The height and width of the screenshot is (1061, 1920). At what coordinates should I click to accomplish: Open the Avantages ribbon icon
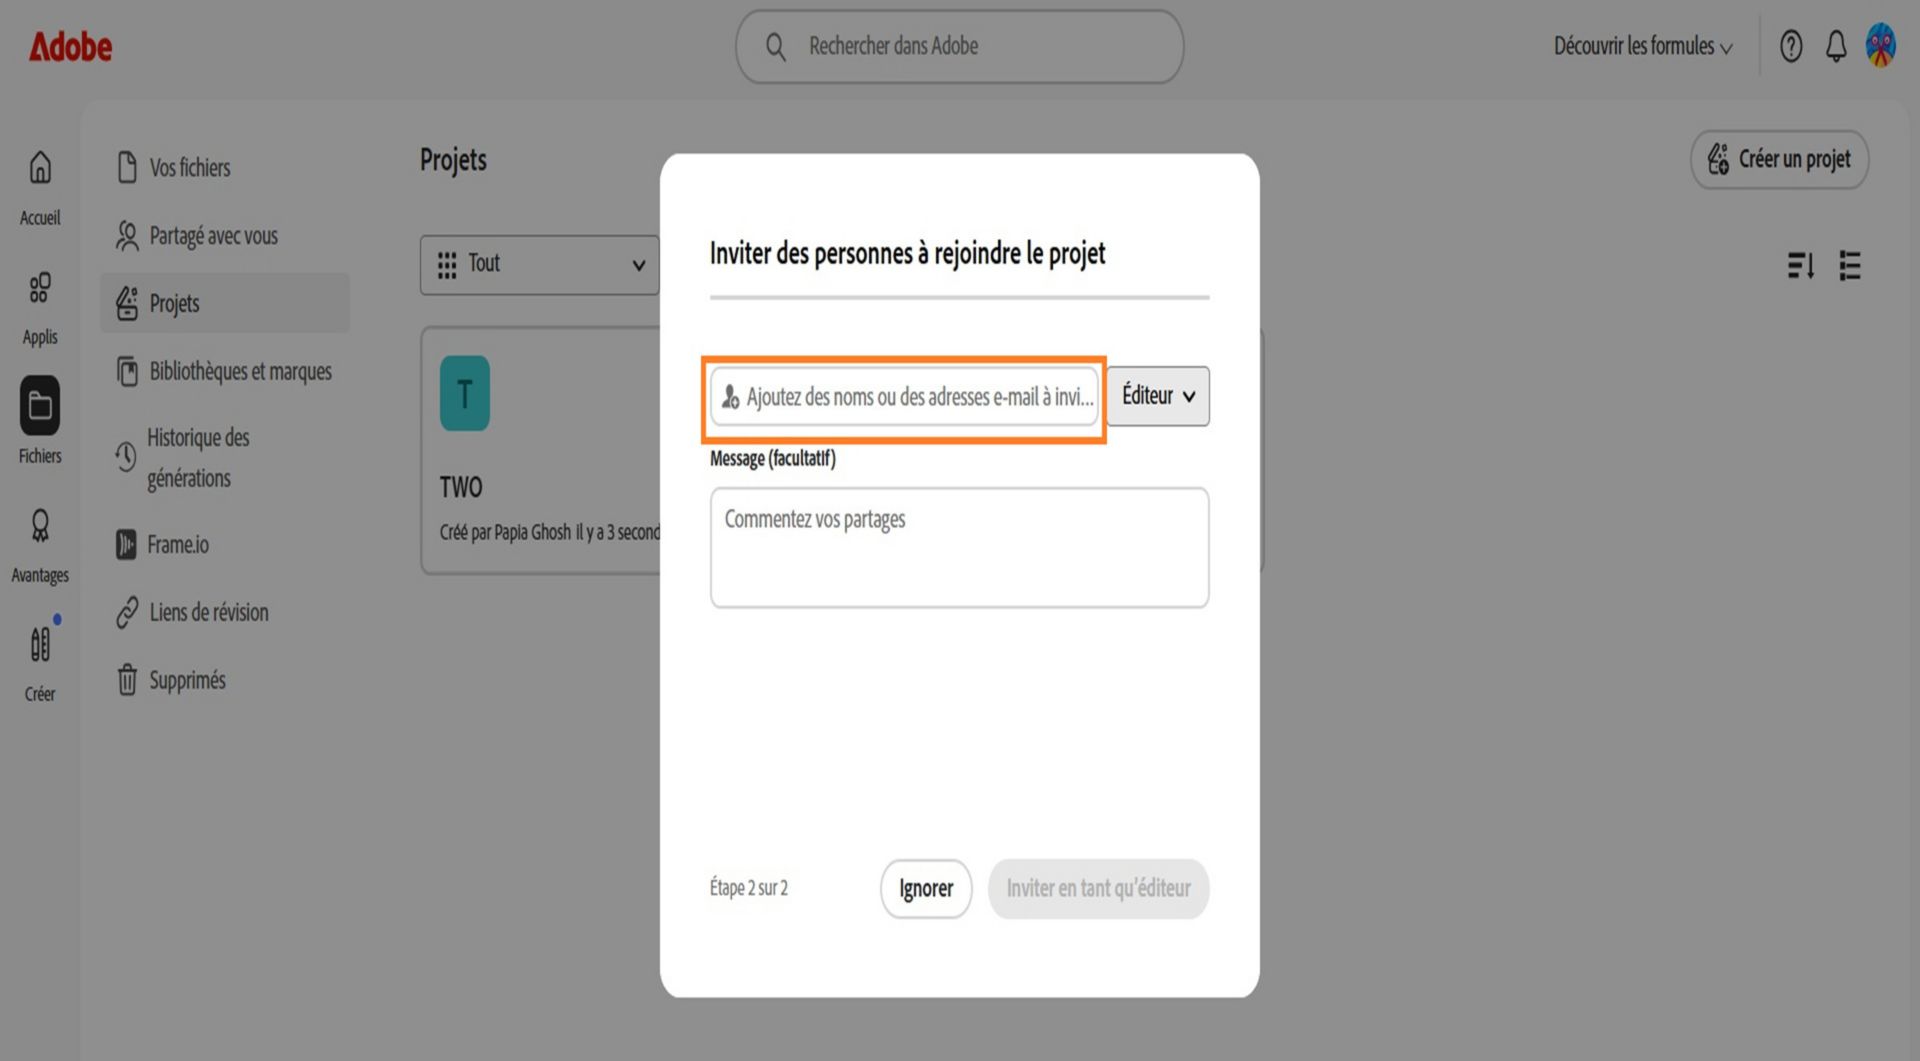pos(40,526)
